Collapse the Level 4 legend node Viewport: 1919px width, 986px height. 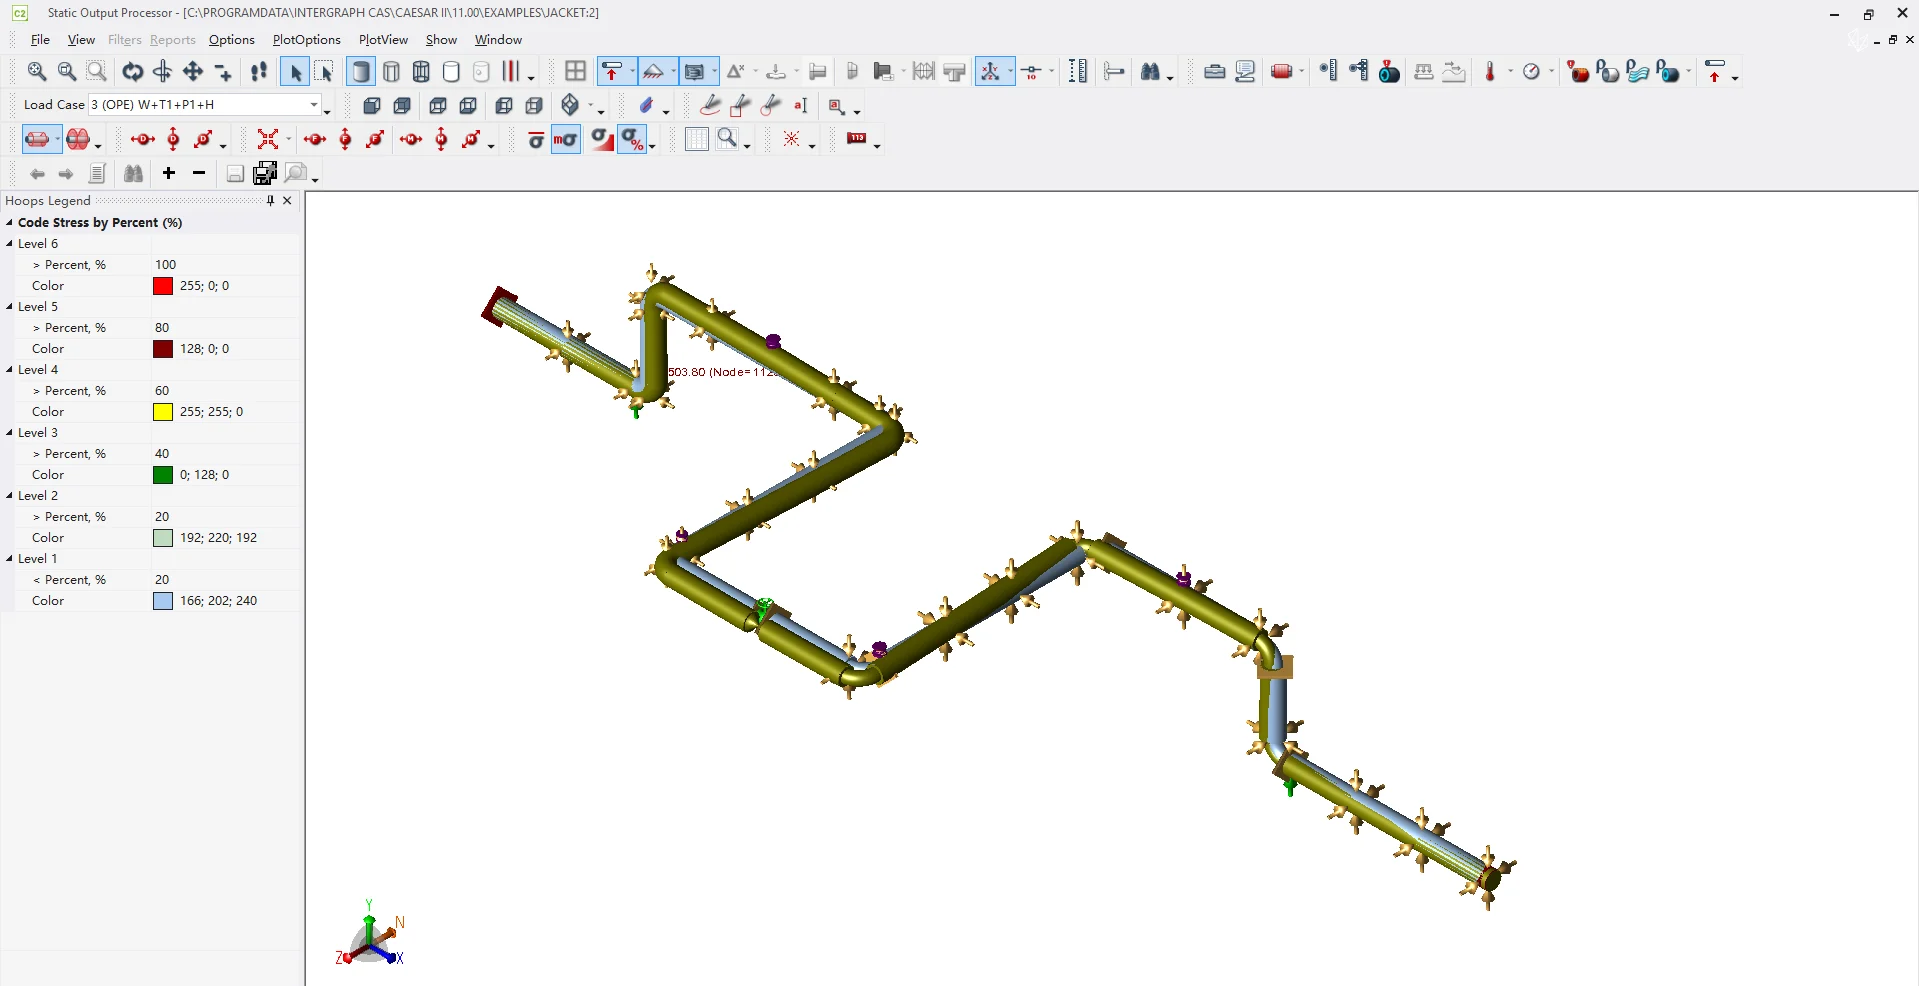coord(10,370)
